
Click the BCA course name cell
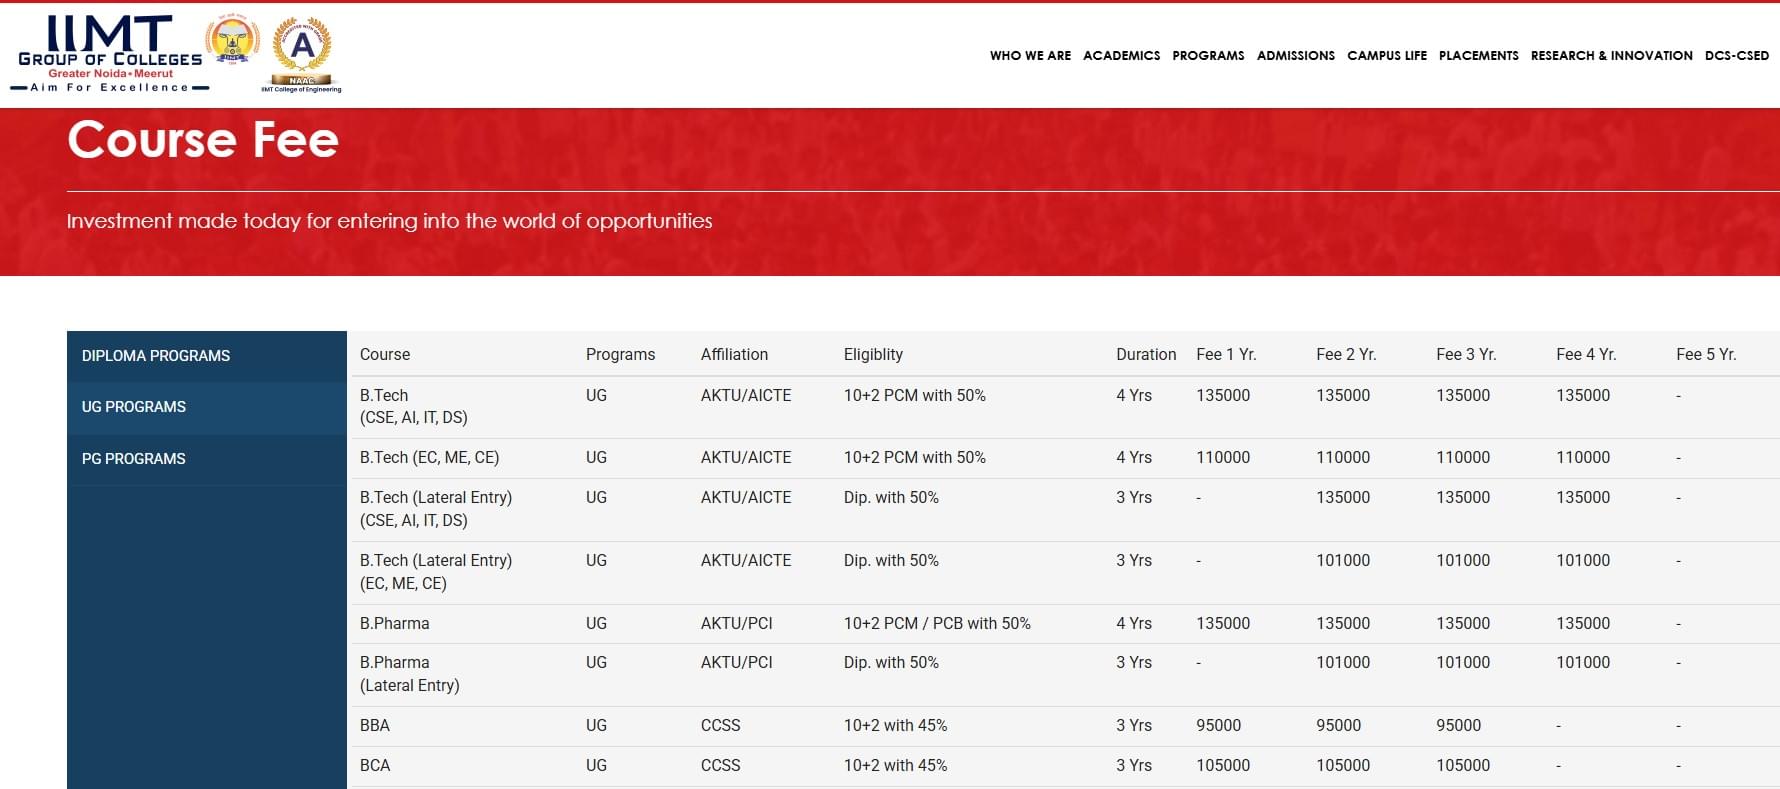375,766
